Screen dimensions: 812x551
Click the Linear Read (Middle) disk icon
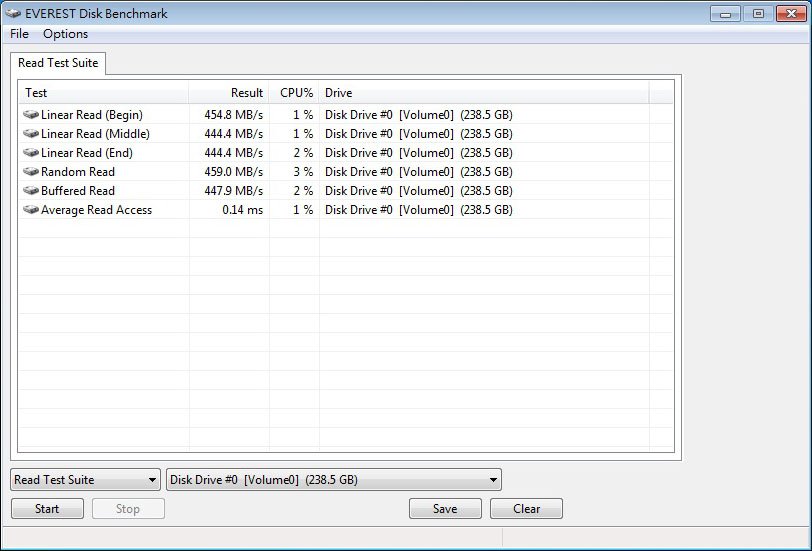pos(31,134)
